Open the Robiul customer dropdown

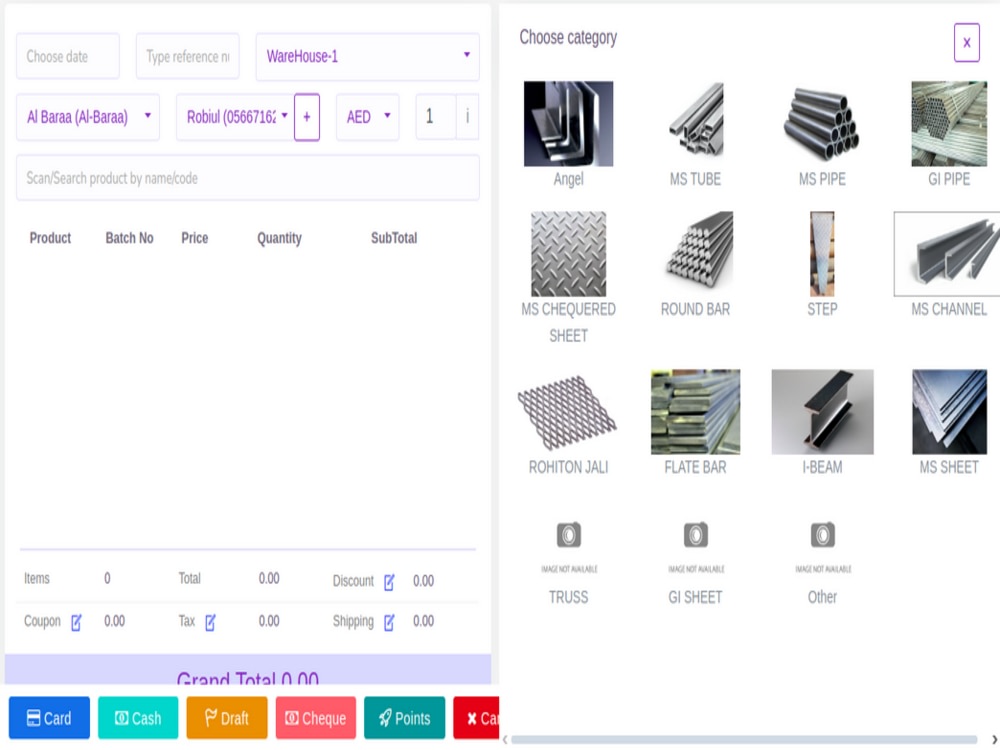tap(235, 117)
